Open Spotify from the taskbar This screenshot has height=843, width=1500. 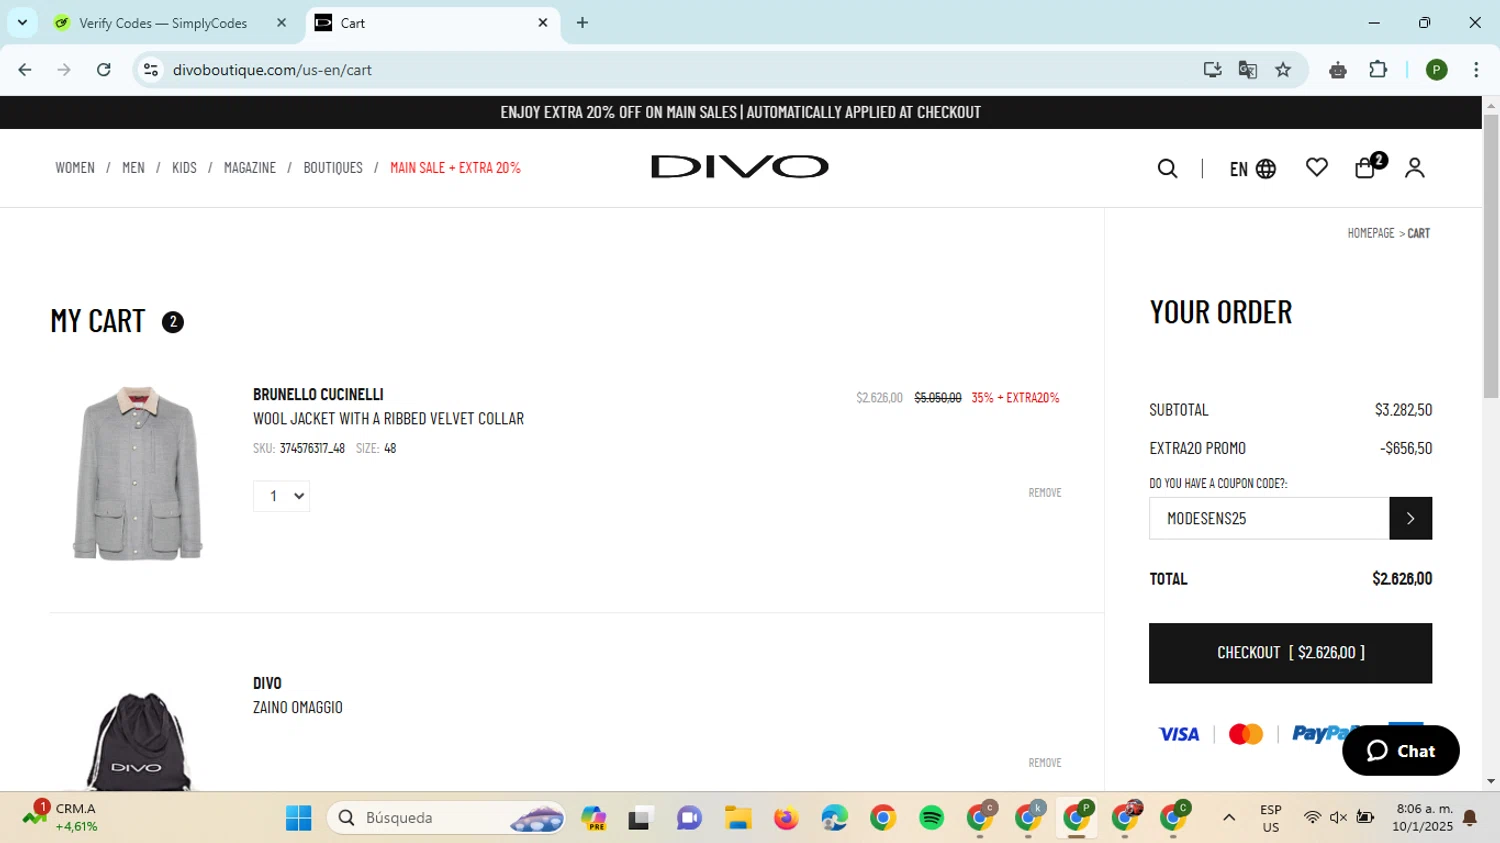931,818
